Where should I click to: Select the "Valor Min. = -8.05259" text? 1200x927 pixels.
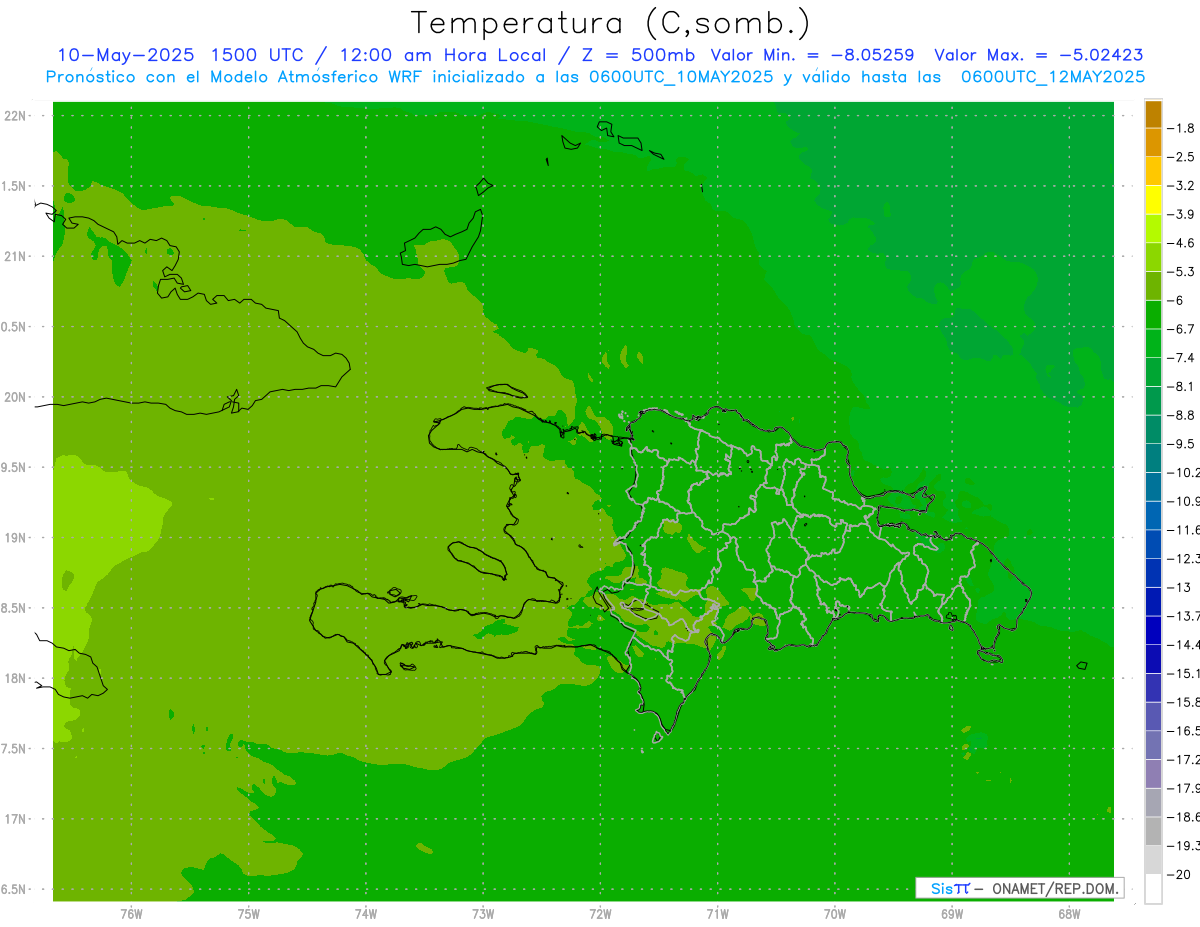(x=812, y=55)
